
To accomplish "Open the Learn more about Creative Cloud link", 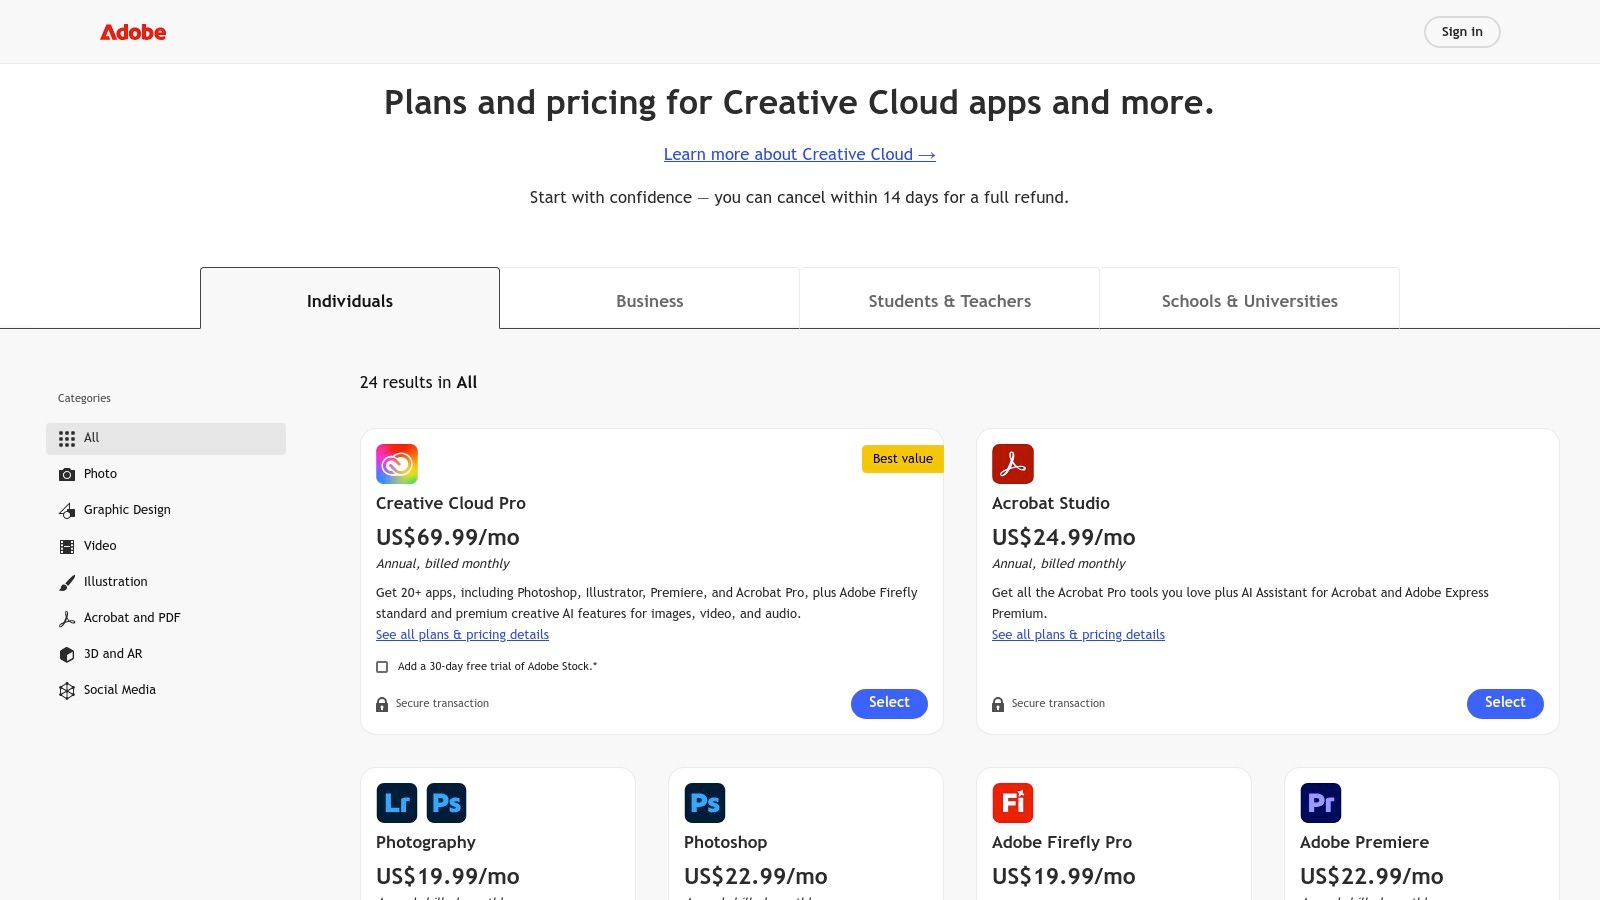I will coord(799,154).
